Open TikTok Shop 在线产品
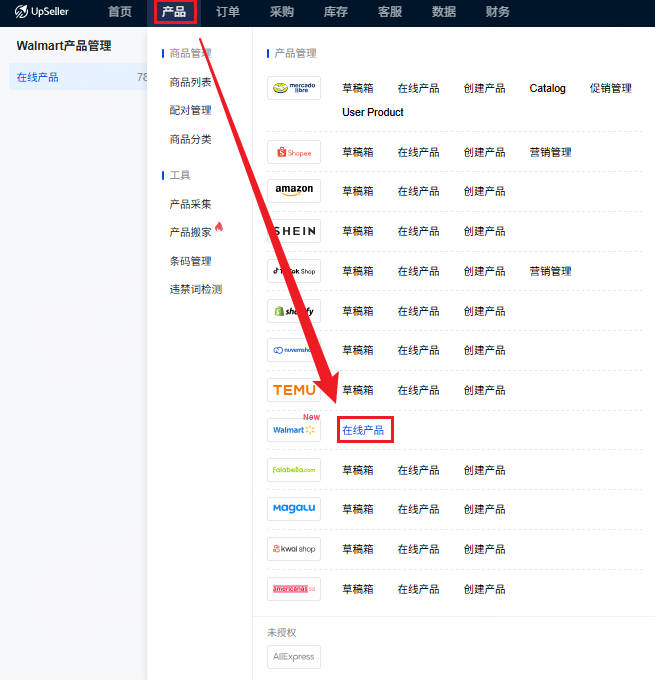The height and width of the screenshot is (680, 655). click(419, 271)
